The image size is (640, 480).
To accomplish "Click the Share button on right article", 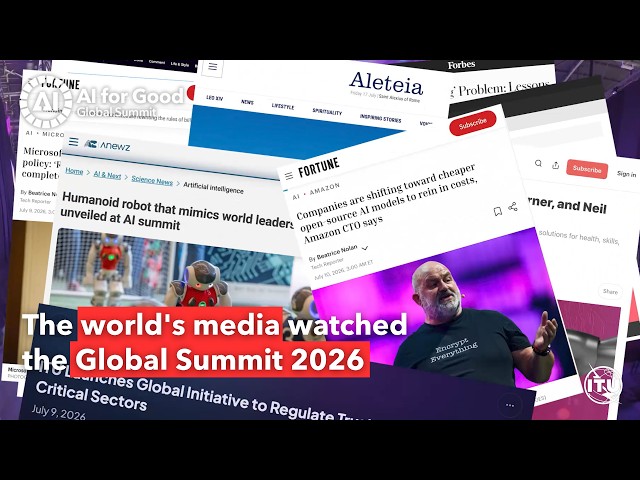I will pos(610,291).
